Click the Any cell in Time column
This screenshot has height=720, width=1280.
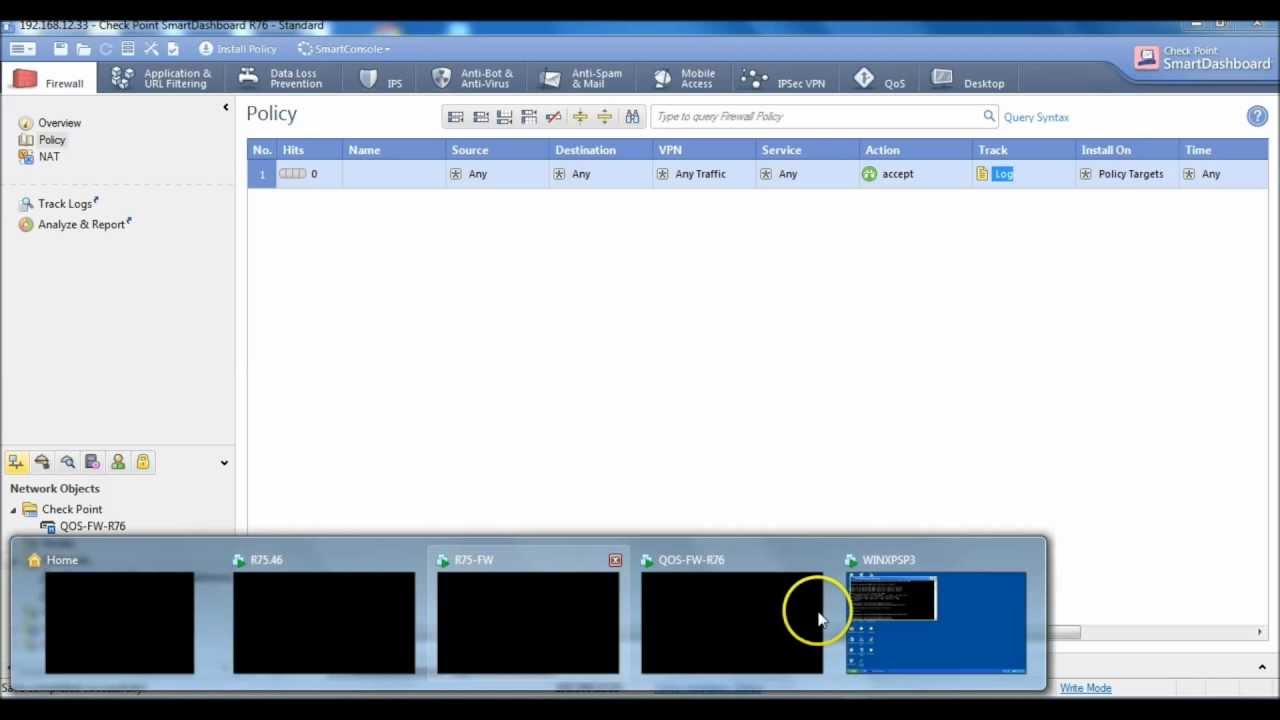click(1224, 174)
